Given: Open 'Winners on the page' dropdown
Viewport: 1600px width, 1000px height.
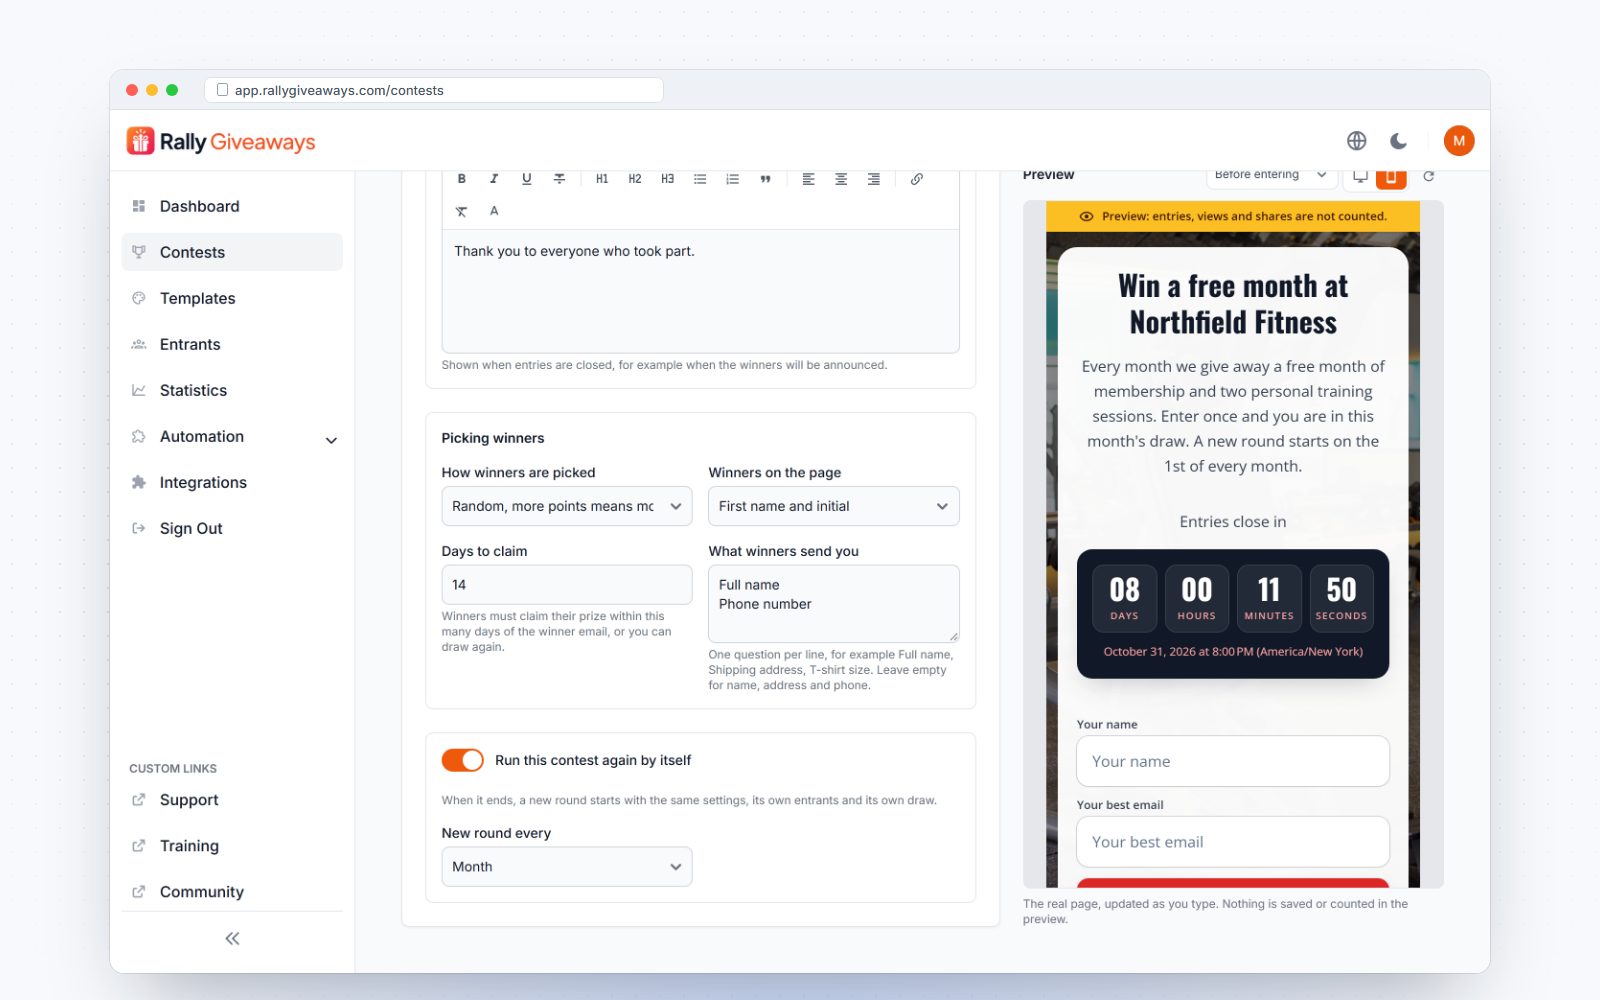Looking at the screenshot, I should pyautogui.click(x=834, y=506).
